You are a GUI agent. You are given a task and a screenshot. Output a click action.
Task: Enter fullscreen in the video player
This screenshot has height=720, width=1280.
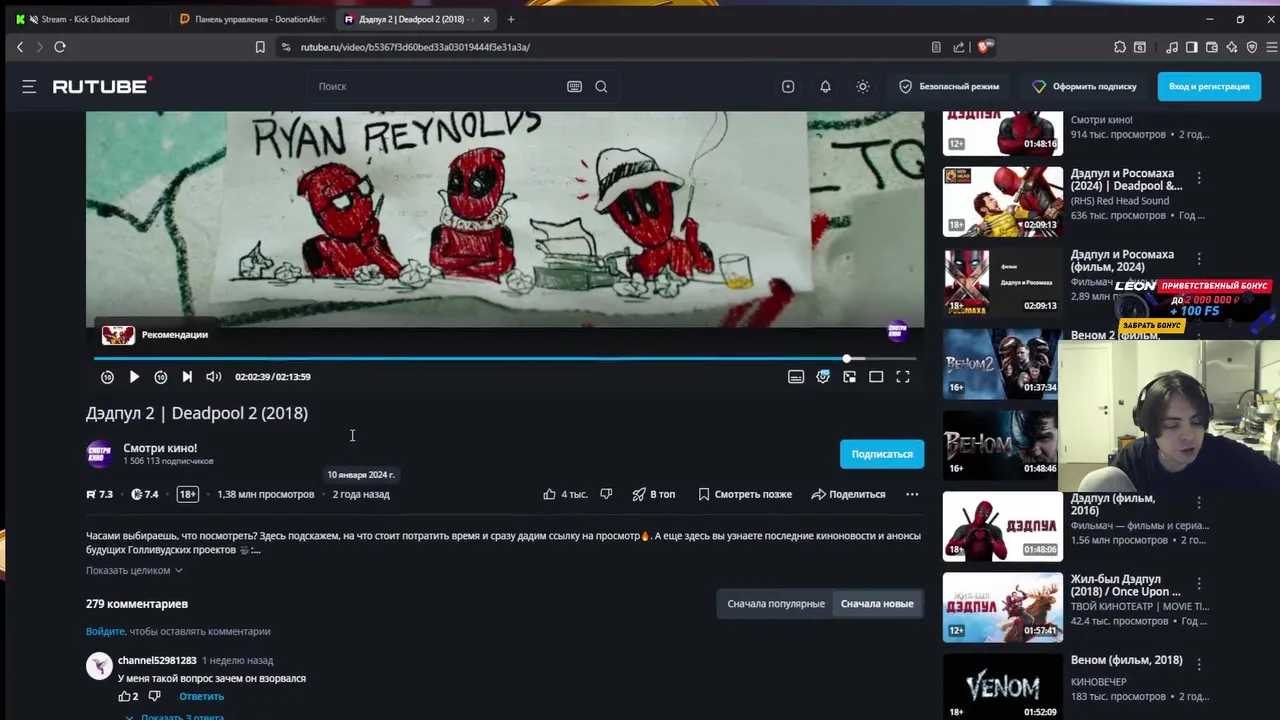(x=903, y=377)
